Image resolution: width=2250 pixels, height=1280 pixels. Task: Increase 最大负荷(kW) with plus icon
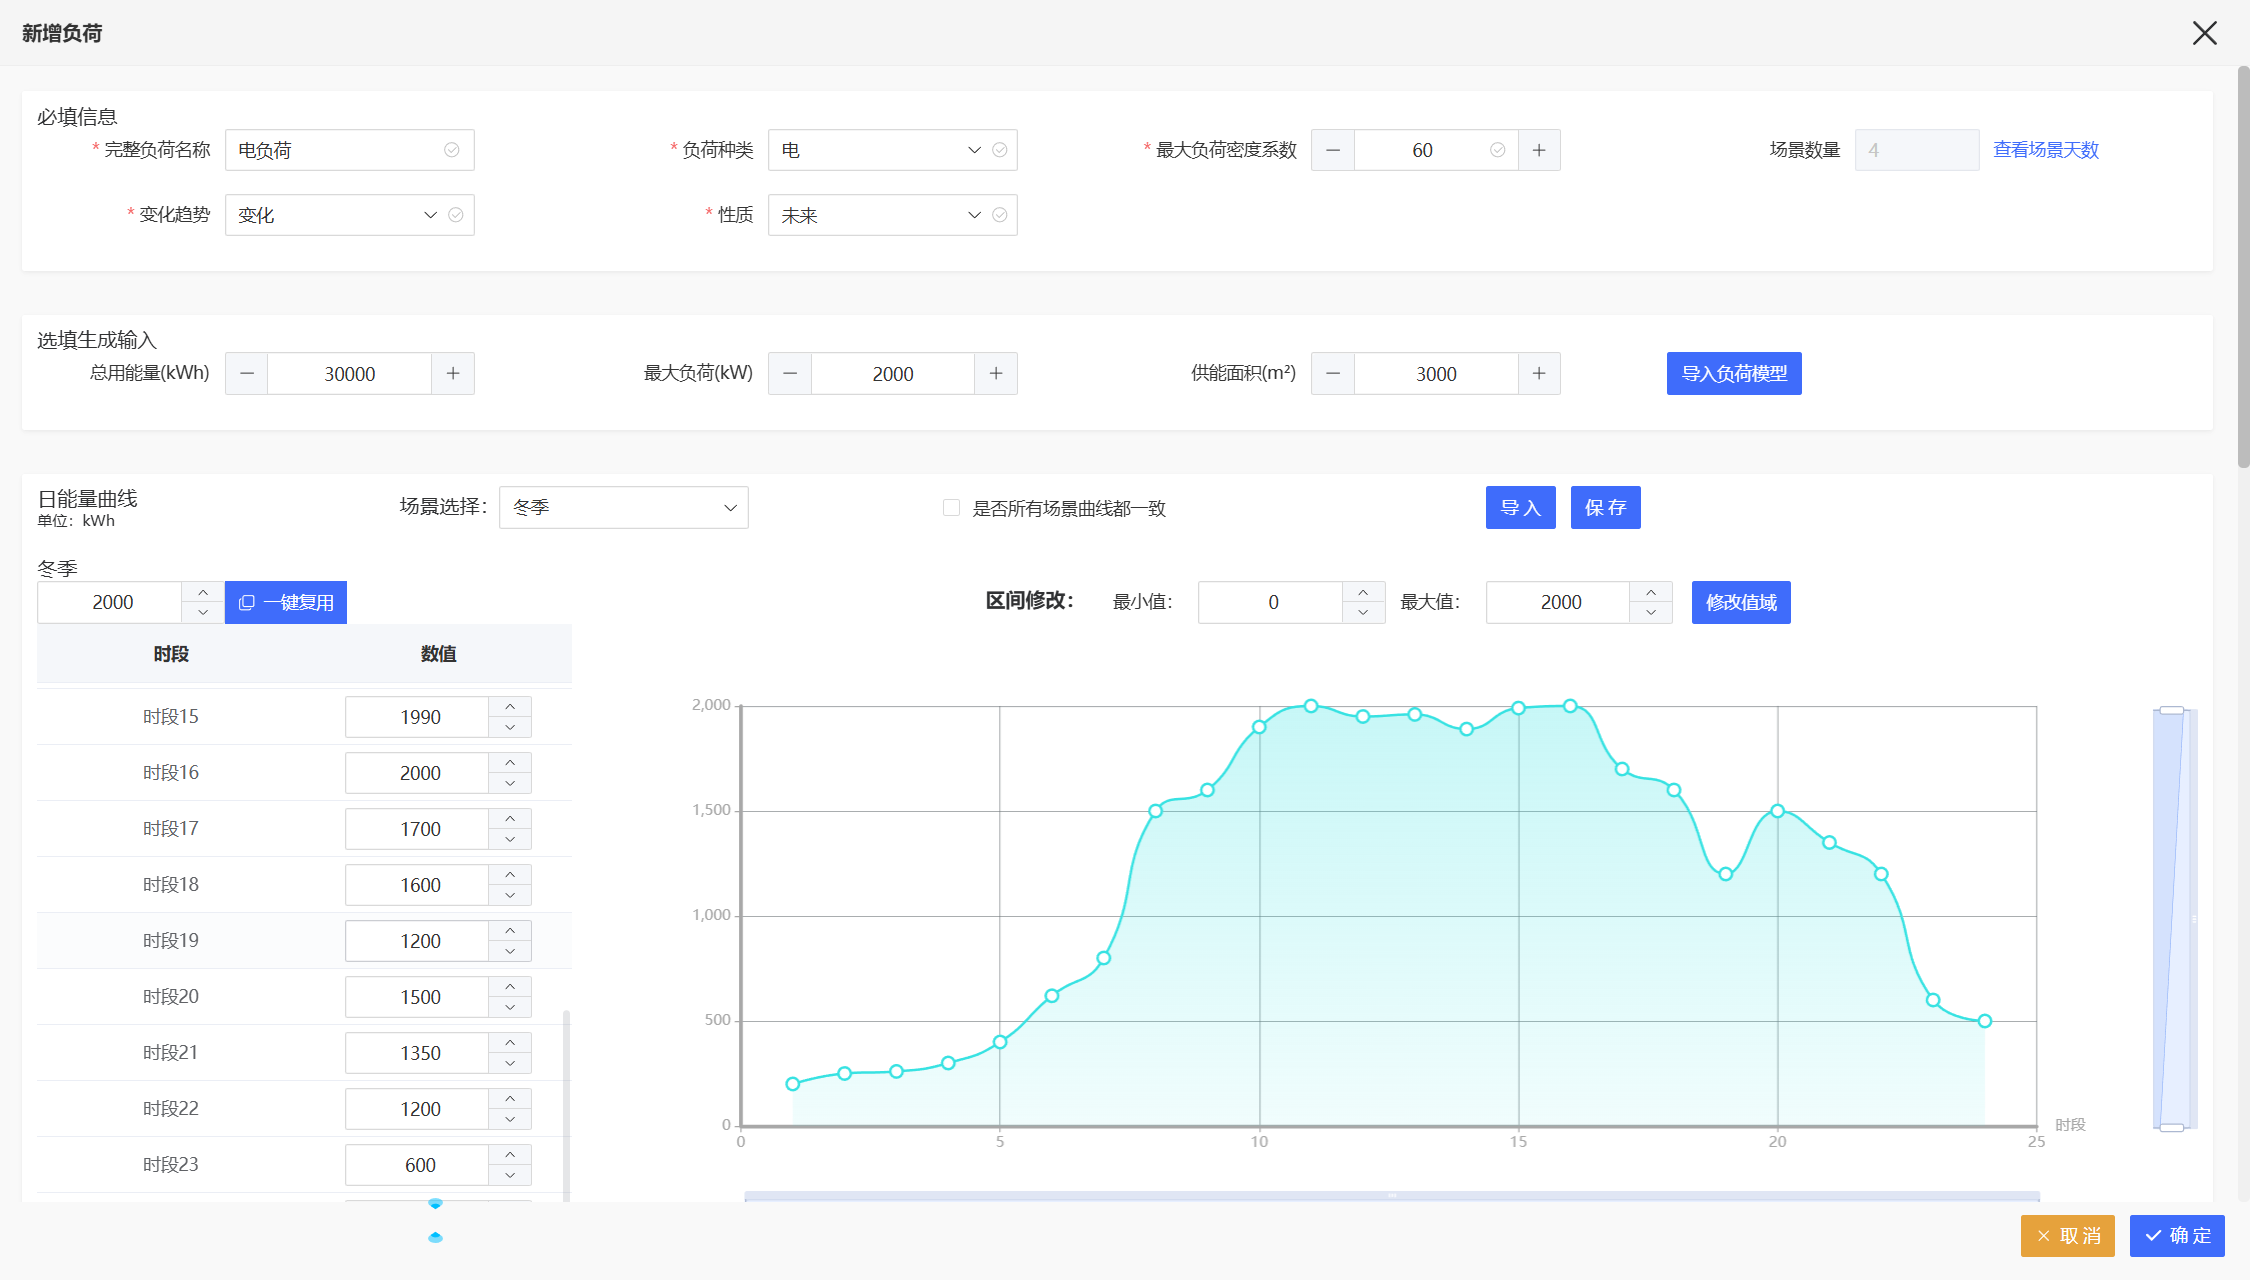tap(996, 374)
